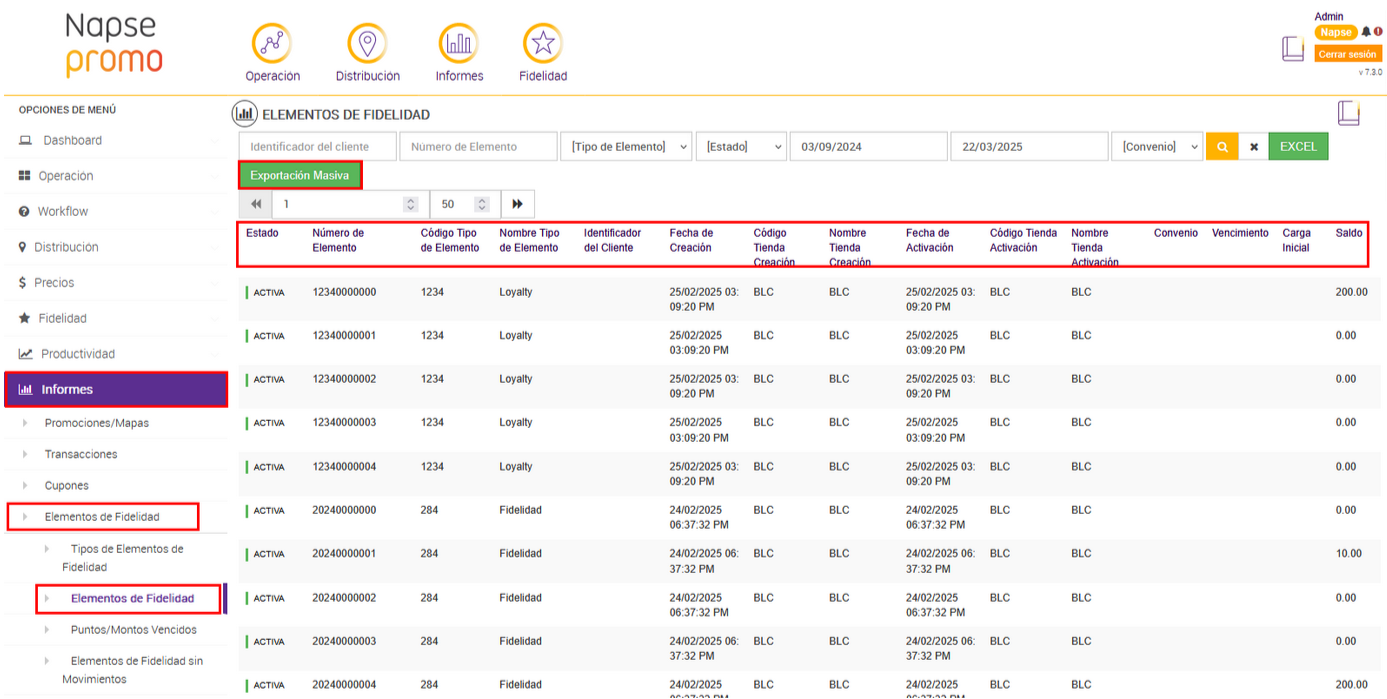The width and height of the screenshot is (1387, 699).
Task: Clear filters with the X button
Action: 1253,147
